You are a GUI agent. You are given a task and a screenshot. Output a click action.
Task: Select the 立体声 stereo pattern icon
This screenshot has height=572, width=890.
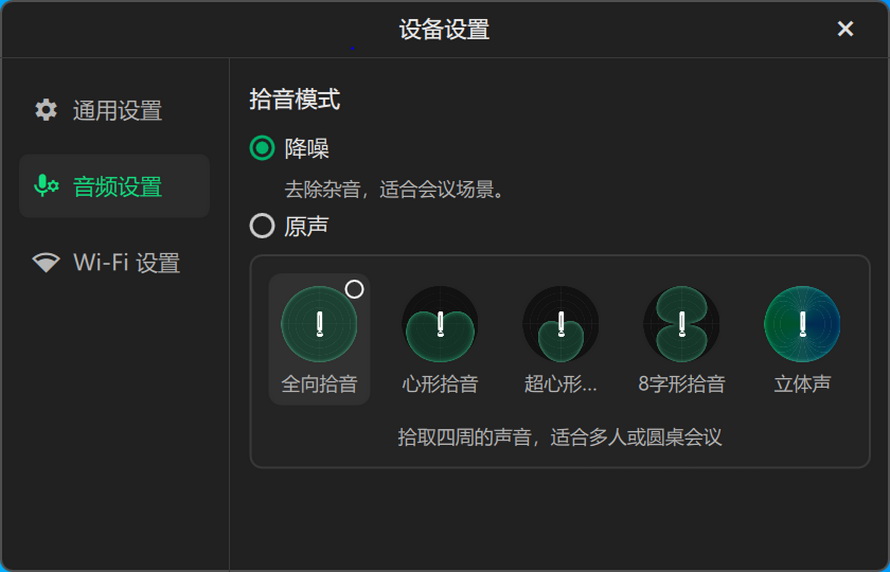(802, 324)
